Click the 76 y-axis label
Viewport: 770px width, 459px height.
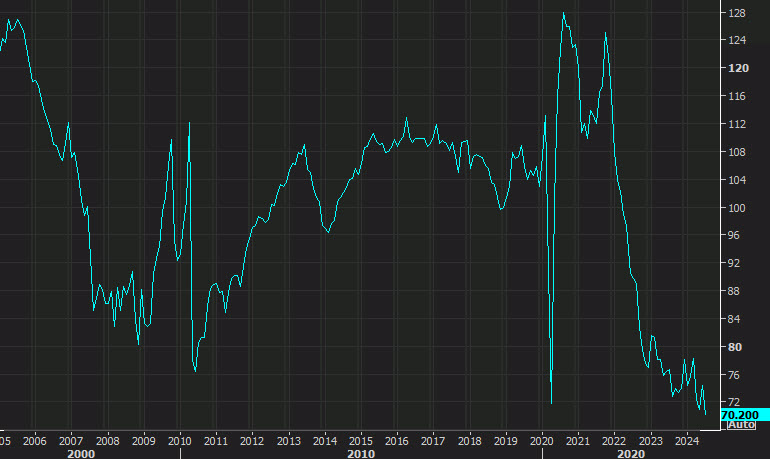click(x=734, y=375)
